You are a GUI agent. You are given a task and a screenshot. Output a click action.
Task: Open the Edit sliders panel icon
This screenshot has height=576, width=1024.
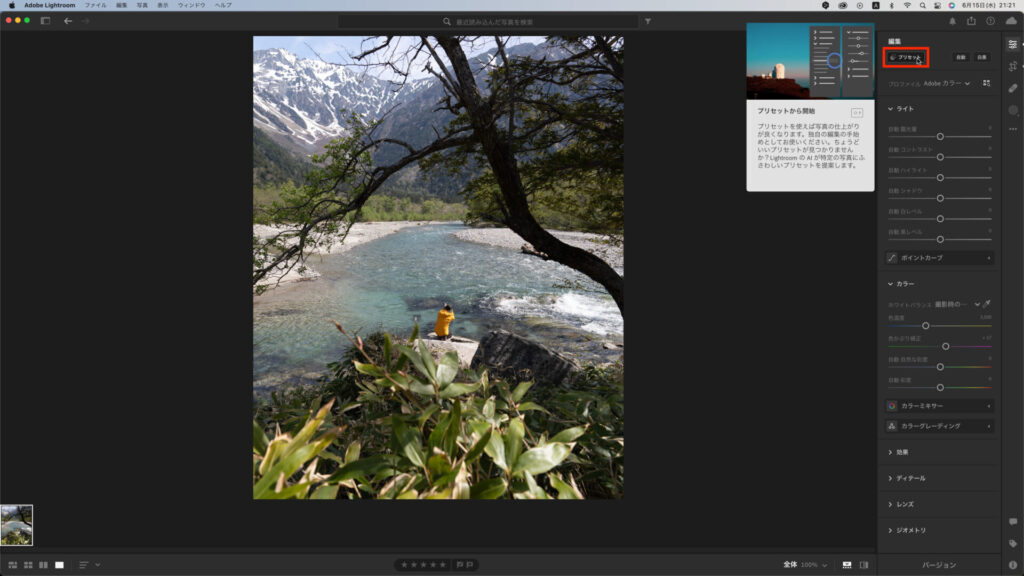[x=1012, y=44]
